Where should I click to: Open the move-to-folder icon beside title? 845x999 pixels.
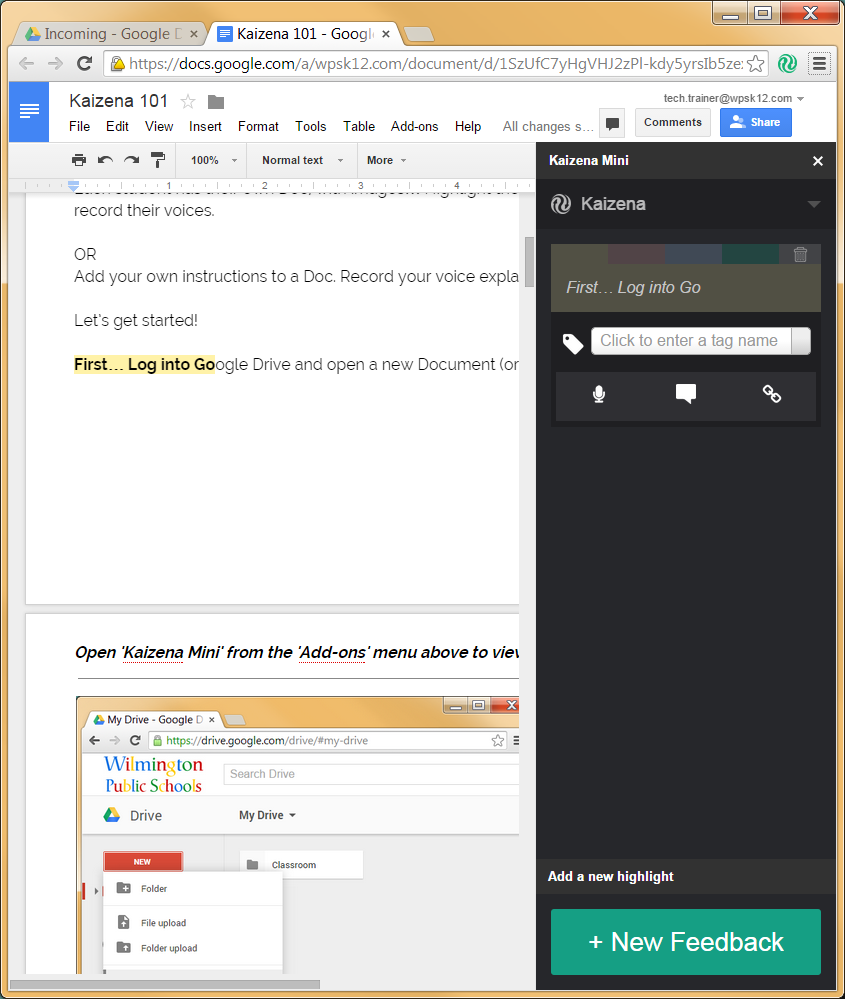pyautogui.click(x=216, y=101)
